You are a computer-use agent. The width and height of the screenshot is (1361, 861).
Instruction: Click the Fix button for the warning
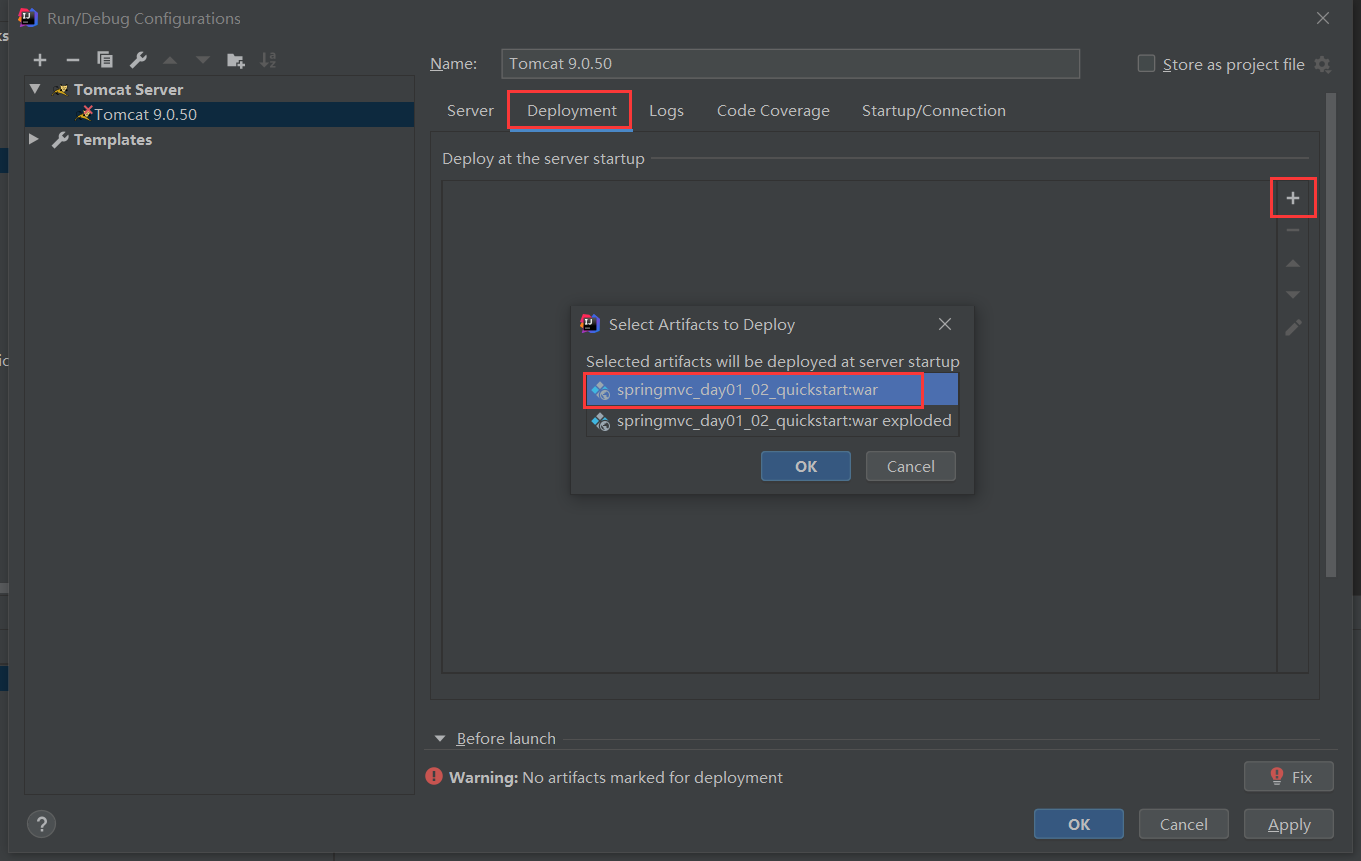[1289, 776]
